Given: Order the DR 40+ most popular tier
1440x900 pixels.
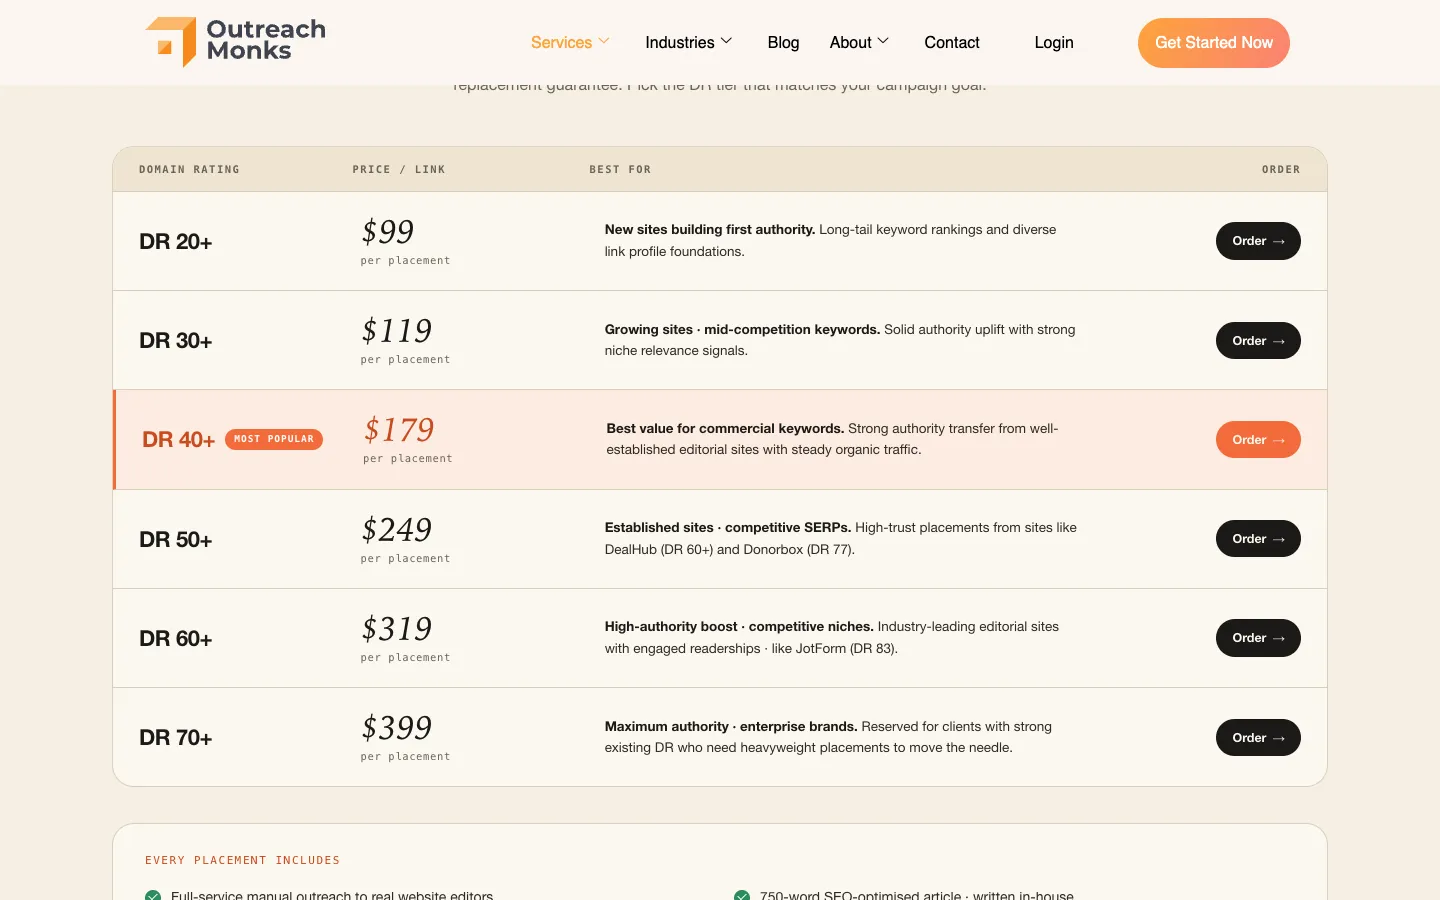Looking at the screenshot, I should point(1258,440).
